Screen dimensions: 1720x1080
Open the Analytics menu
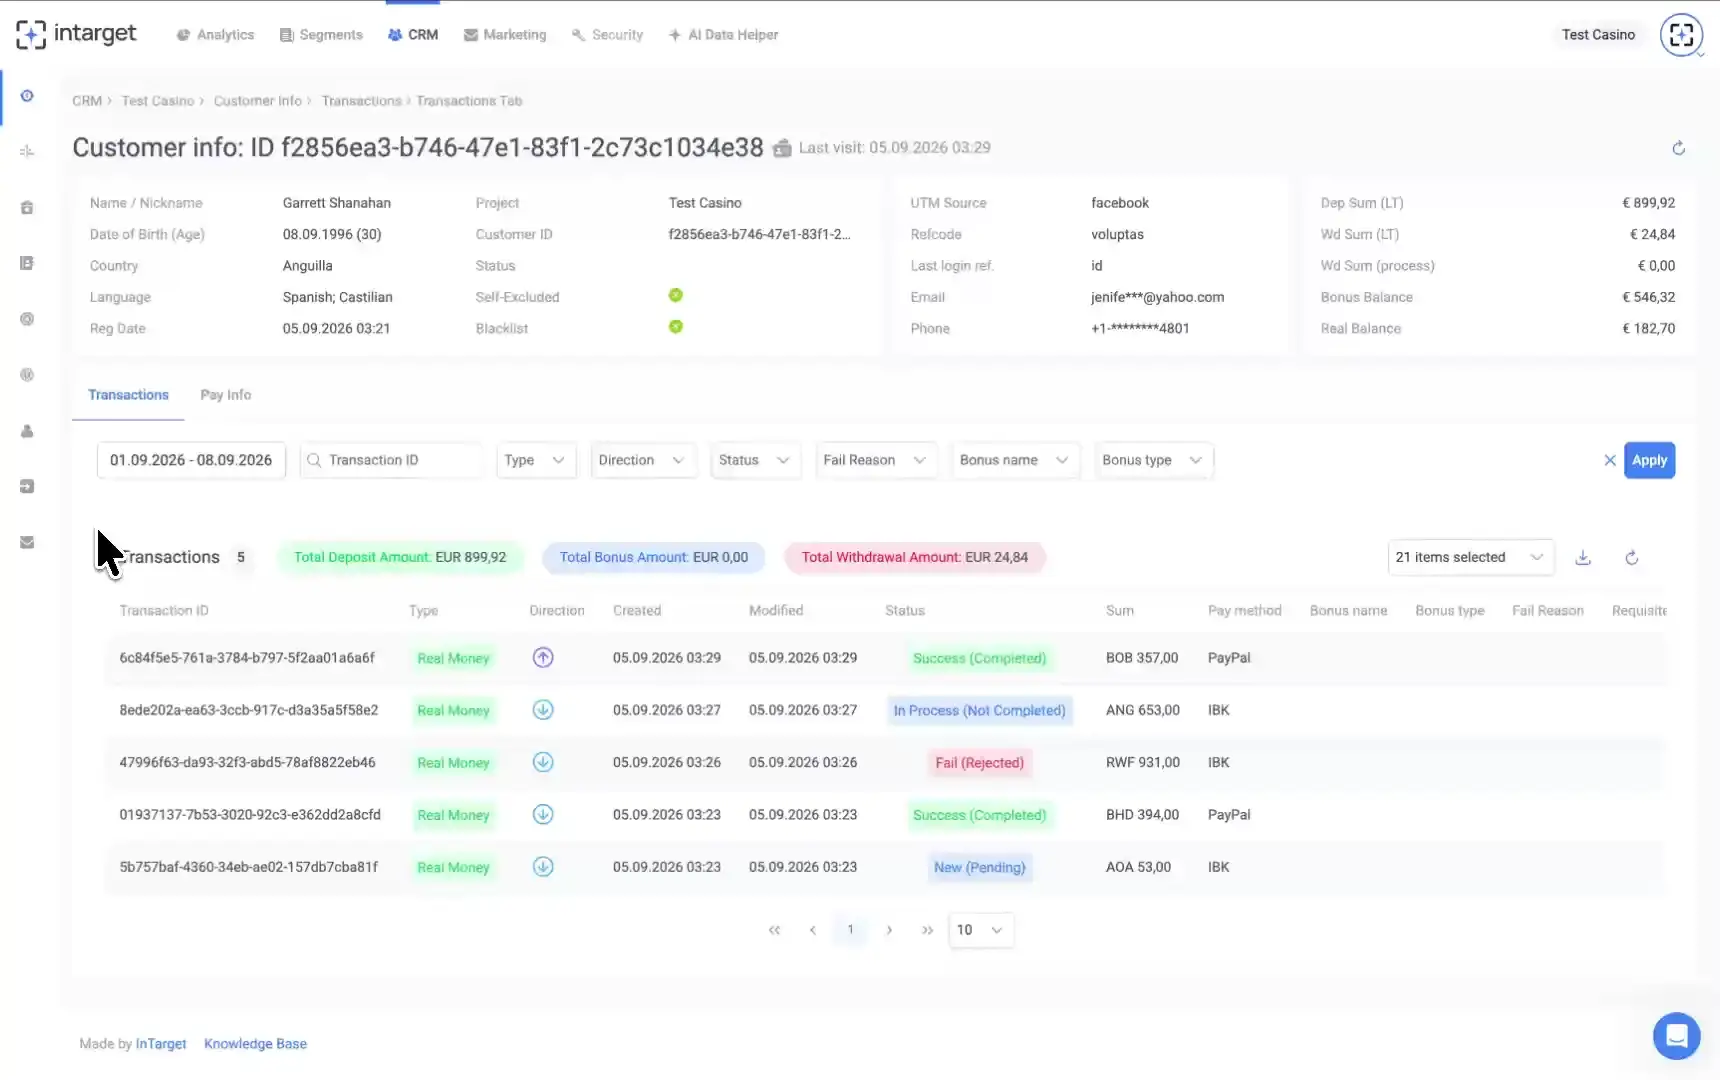click(x=216, y=35)
